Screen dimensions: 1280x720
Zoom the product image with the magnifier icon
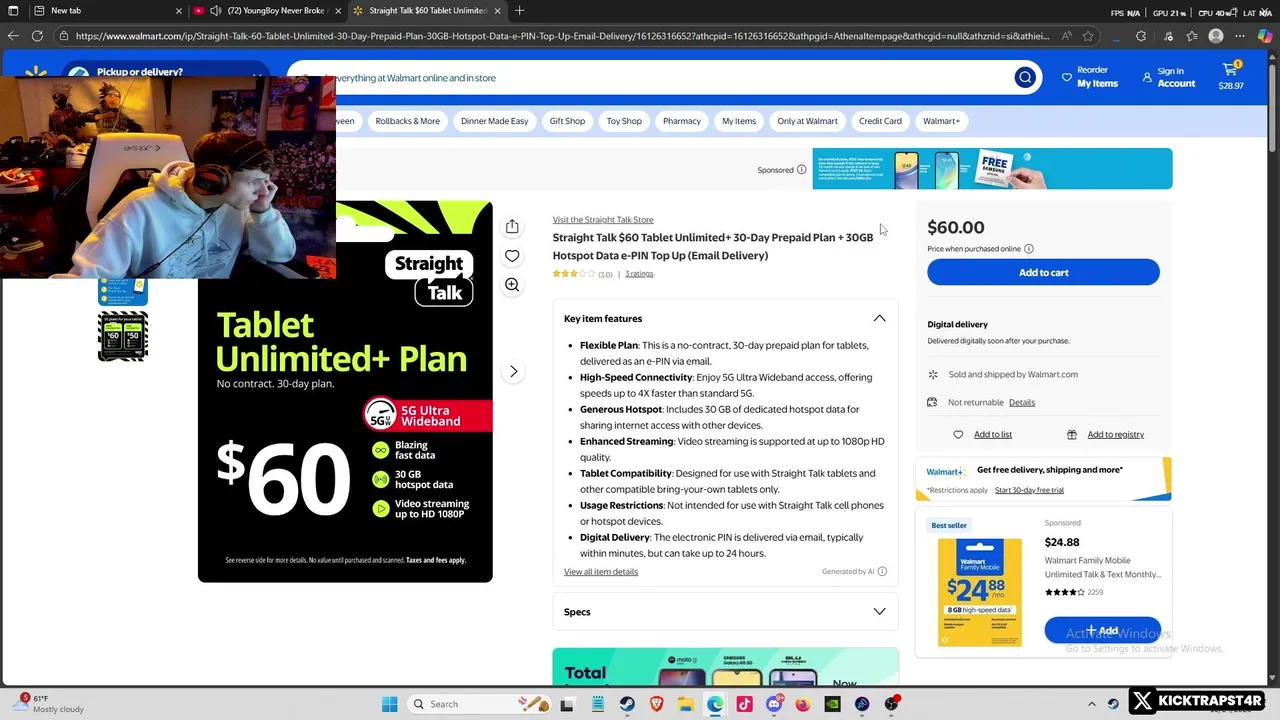pyautogui.click(x=512, y=285)
